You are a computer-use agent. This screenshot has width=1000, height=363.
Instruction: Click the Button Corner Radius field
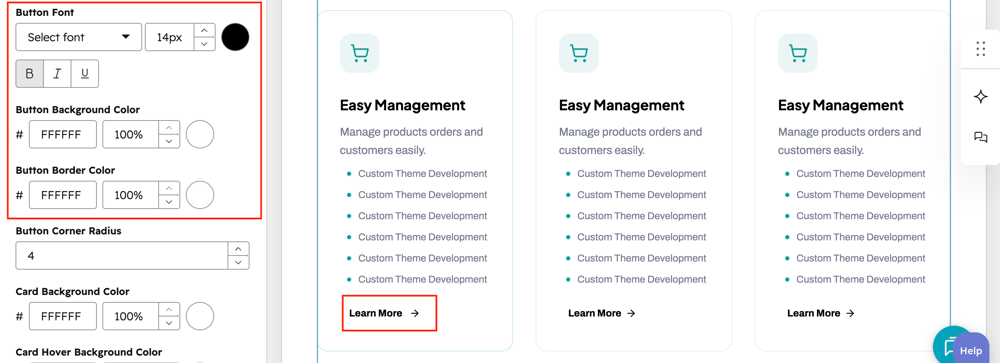121,255
